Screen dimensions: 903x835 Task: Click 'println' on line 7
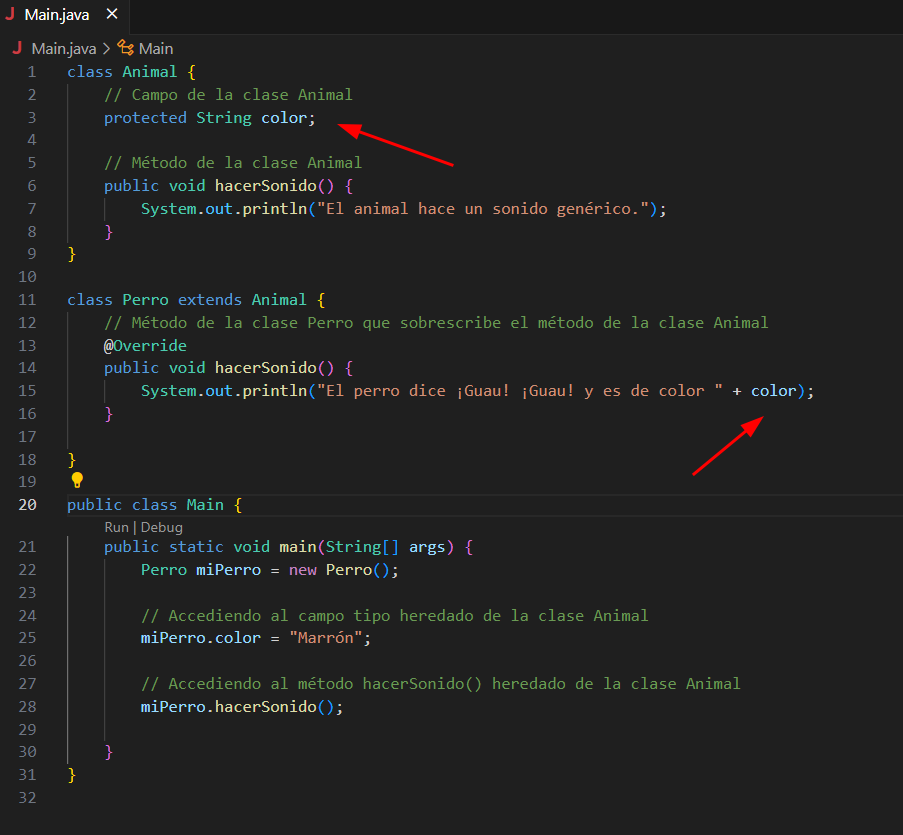[275, 209]
